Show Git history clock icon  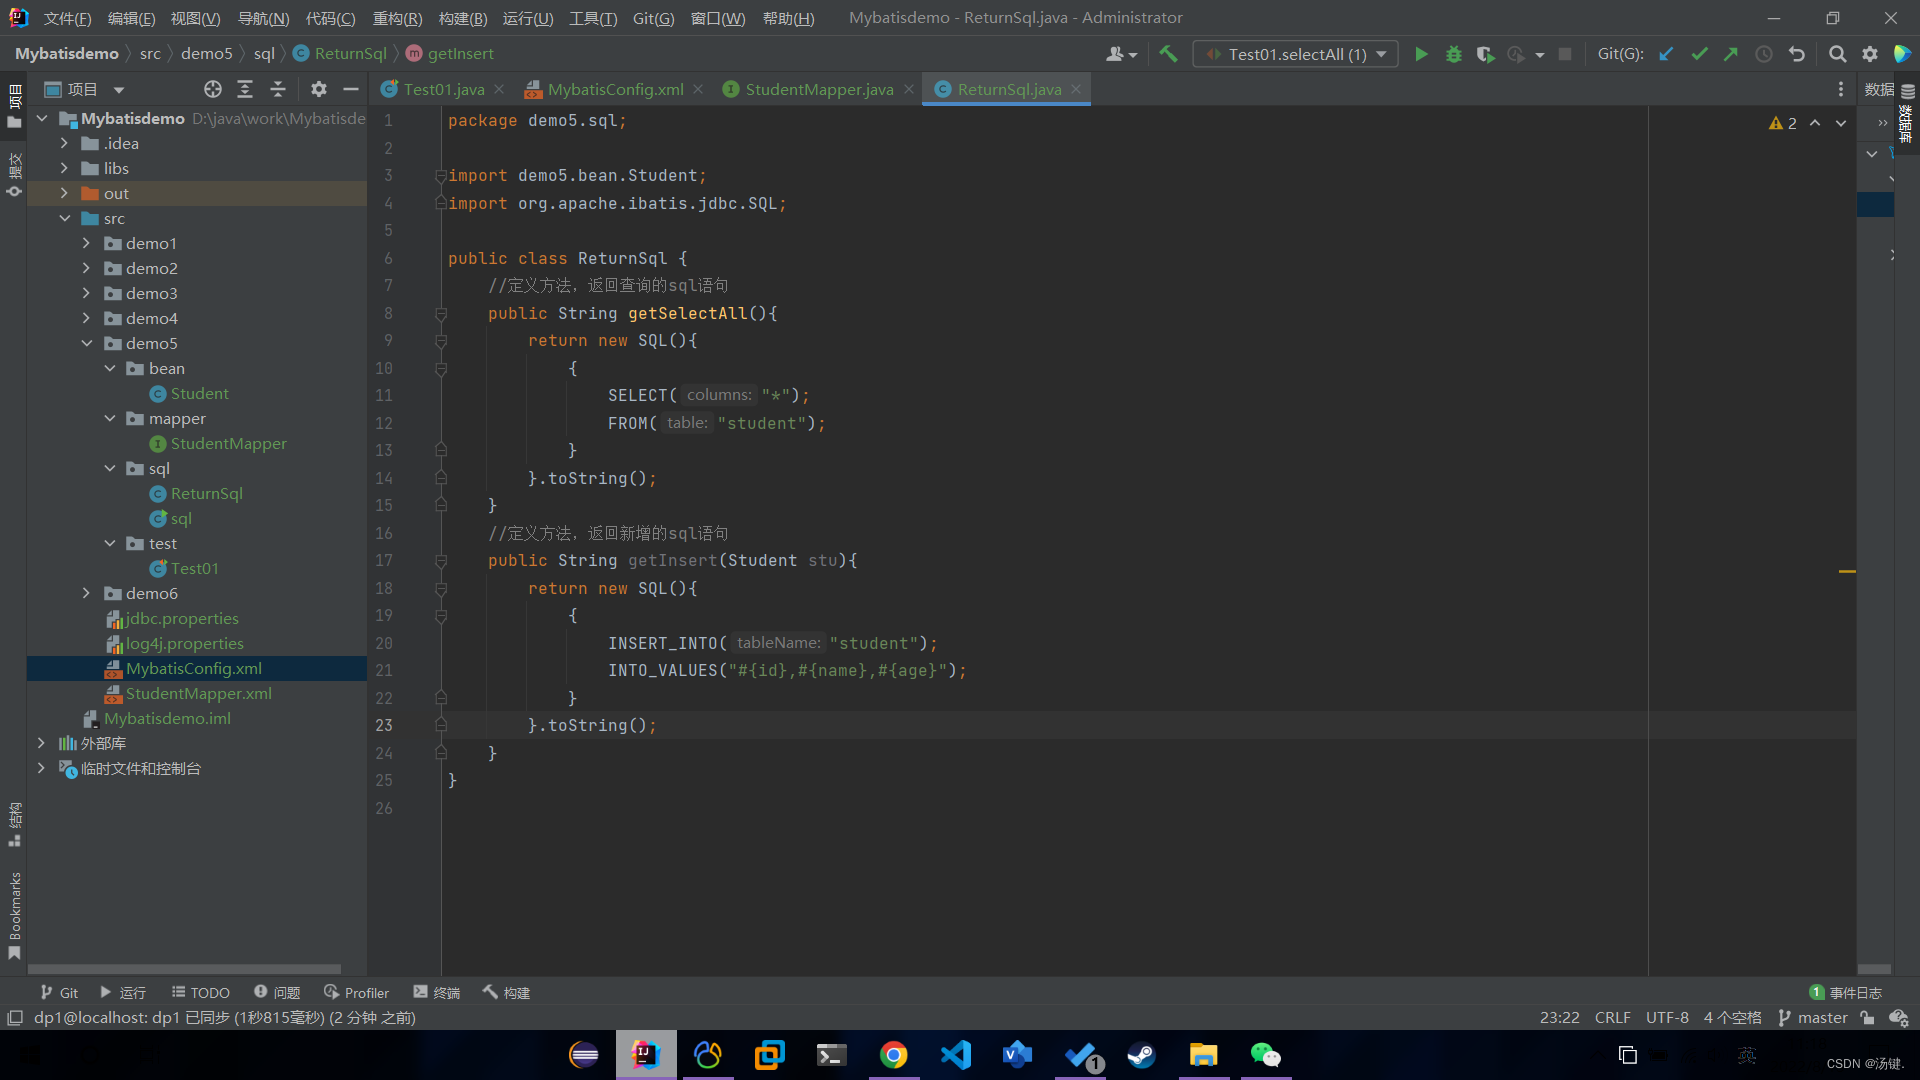point(1764,54)
